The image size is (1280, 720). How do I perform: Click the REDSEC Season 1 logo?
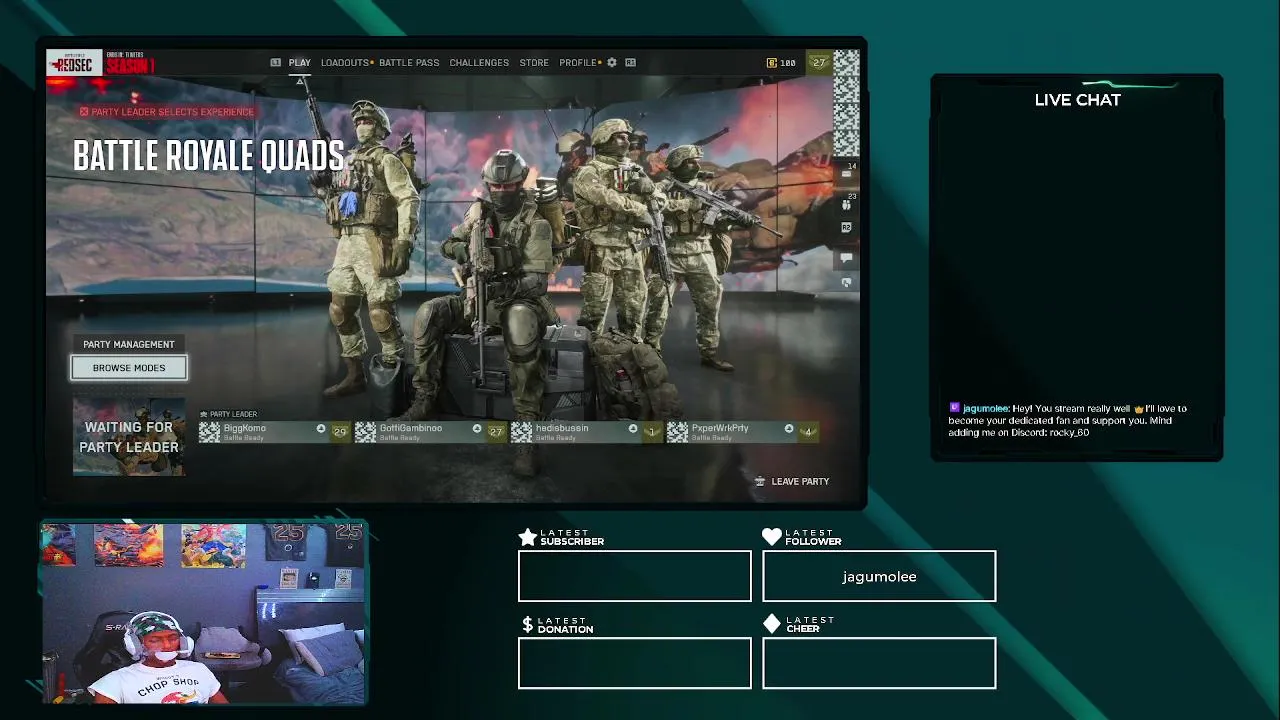[101, 64]
